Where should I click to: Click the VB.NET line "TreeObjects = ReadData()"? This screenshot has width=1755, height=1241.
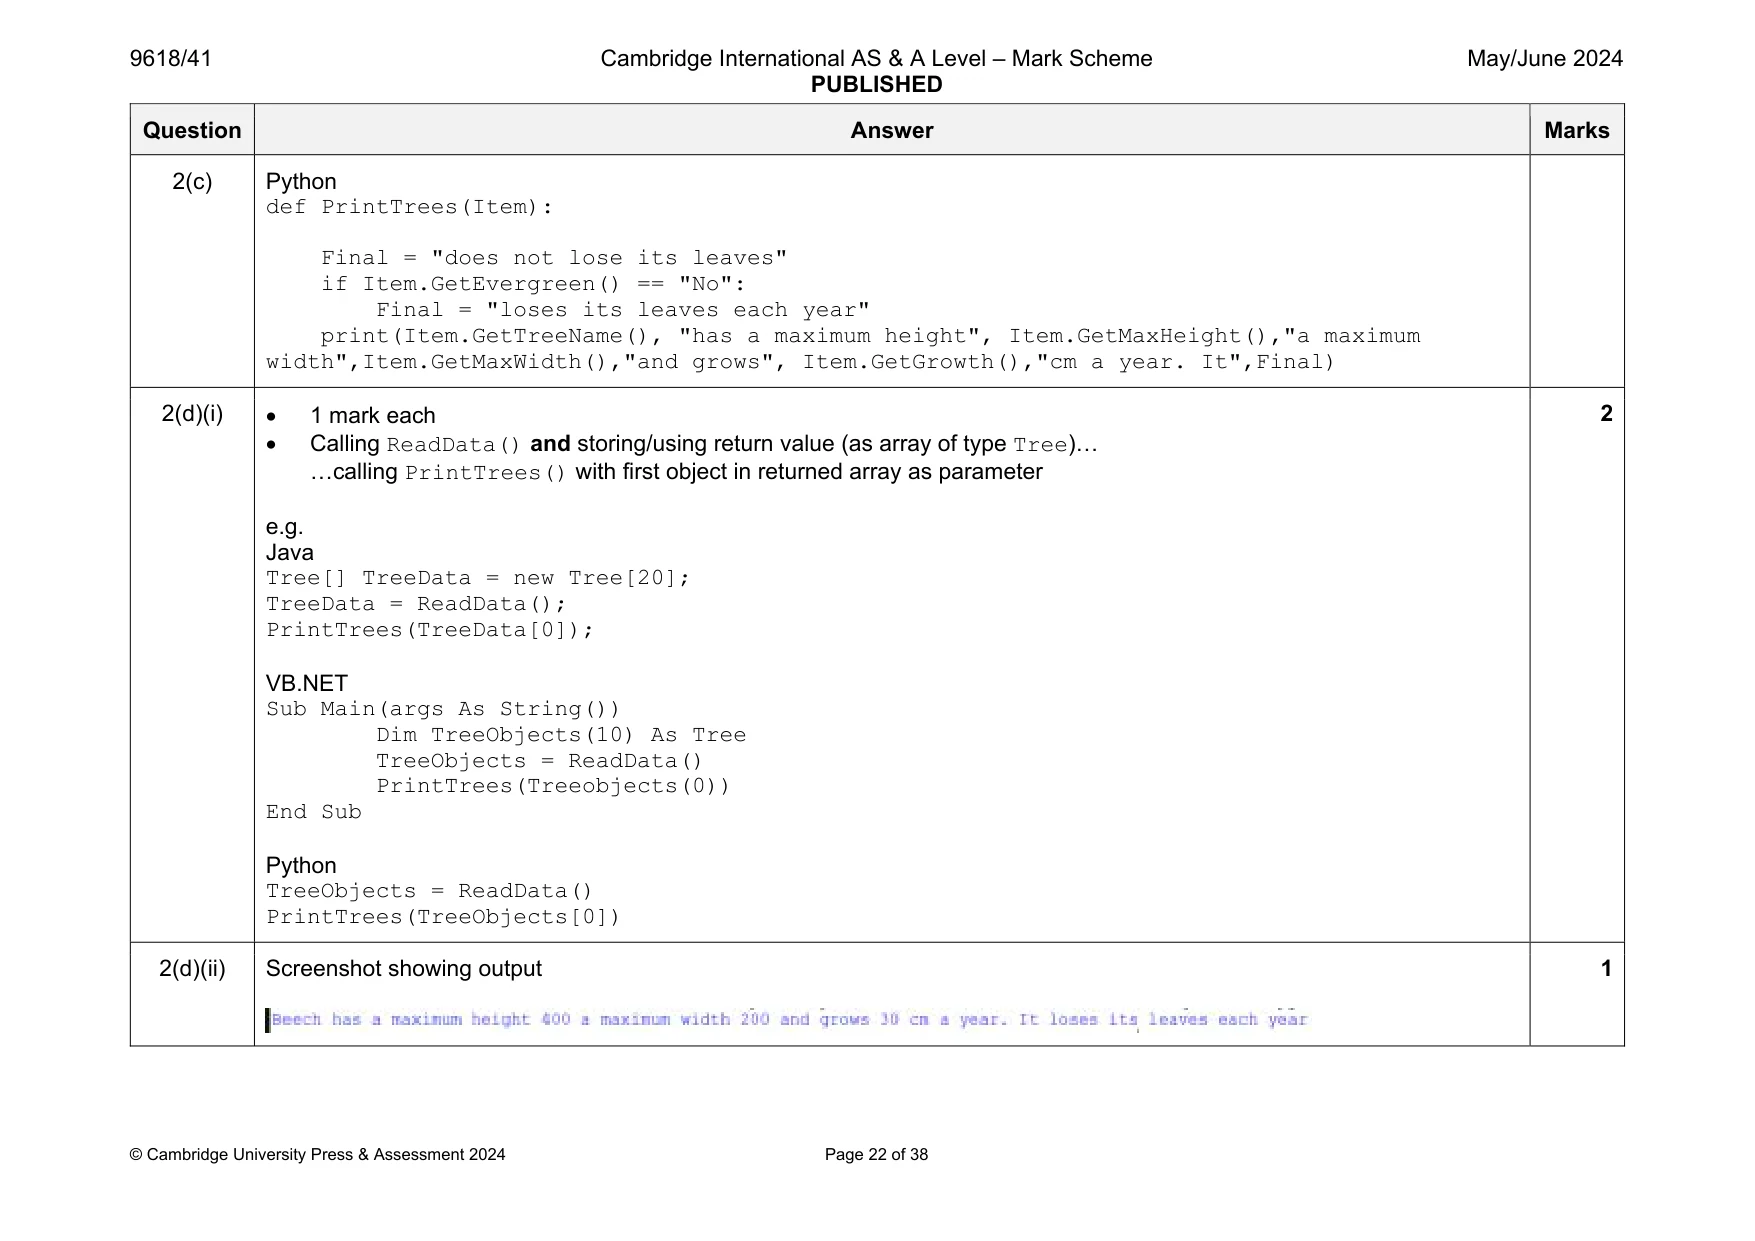point(540,761)
